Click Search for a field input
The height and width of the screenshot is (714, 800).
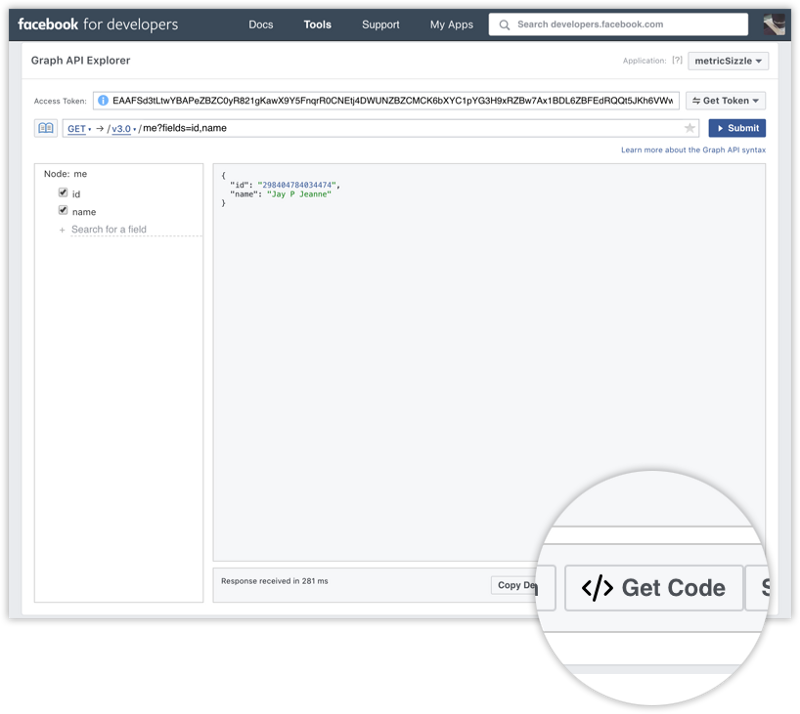pos(136,230)
